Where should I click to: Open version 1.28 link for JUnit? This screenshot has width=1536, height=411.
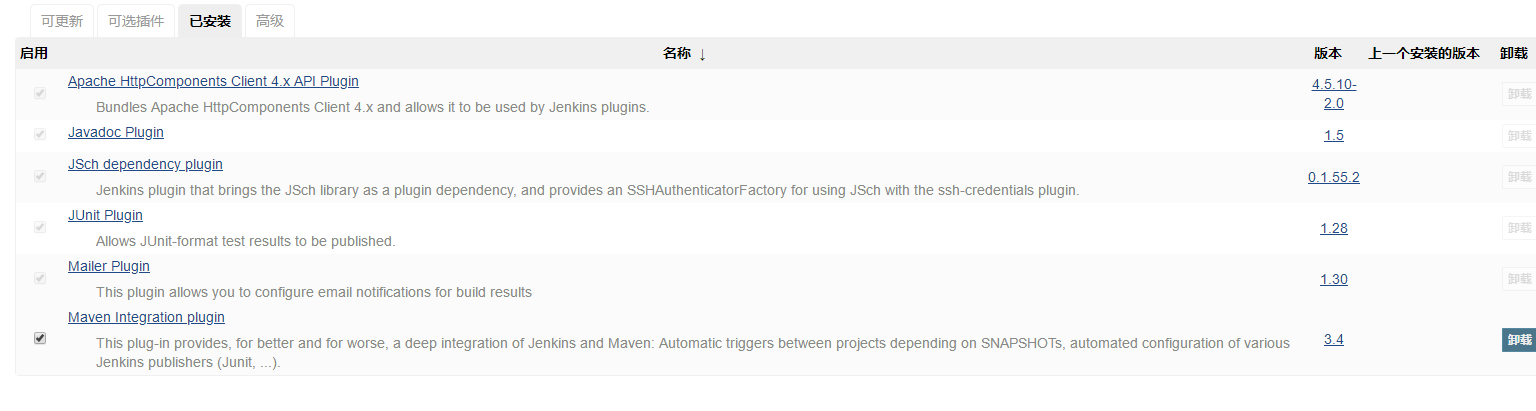click(1334, 228)
